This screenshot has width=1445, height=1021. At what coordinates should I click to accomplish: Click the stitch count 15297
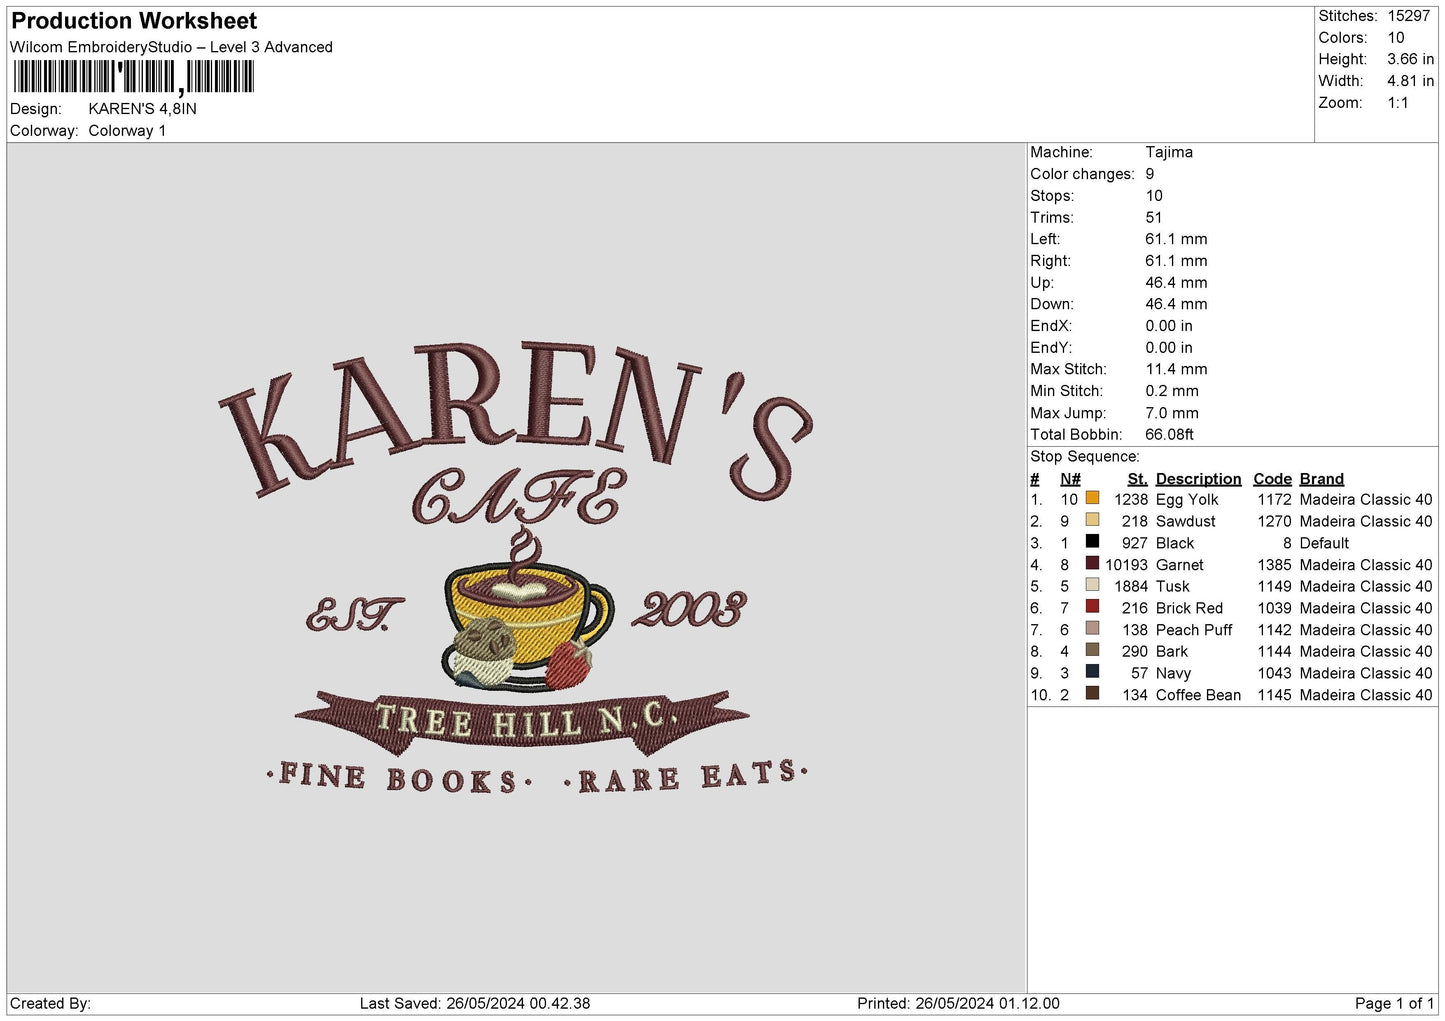(x=1408, y=16)
